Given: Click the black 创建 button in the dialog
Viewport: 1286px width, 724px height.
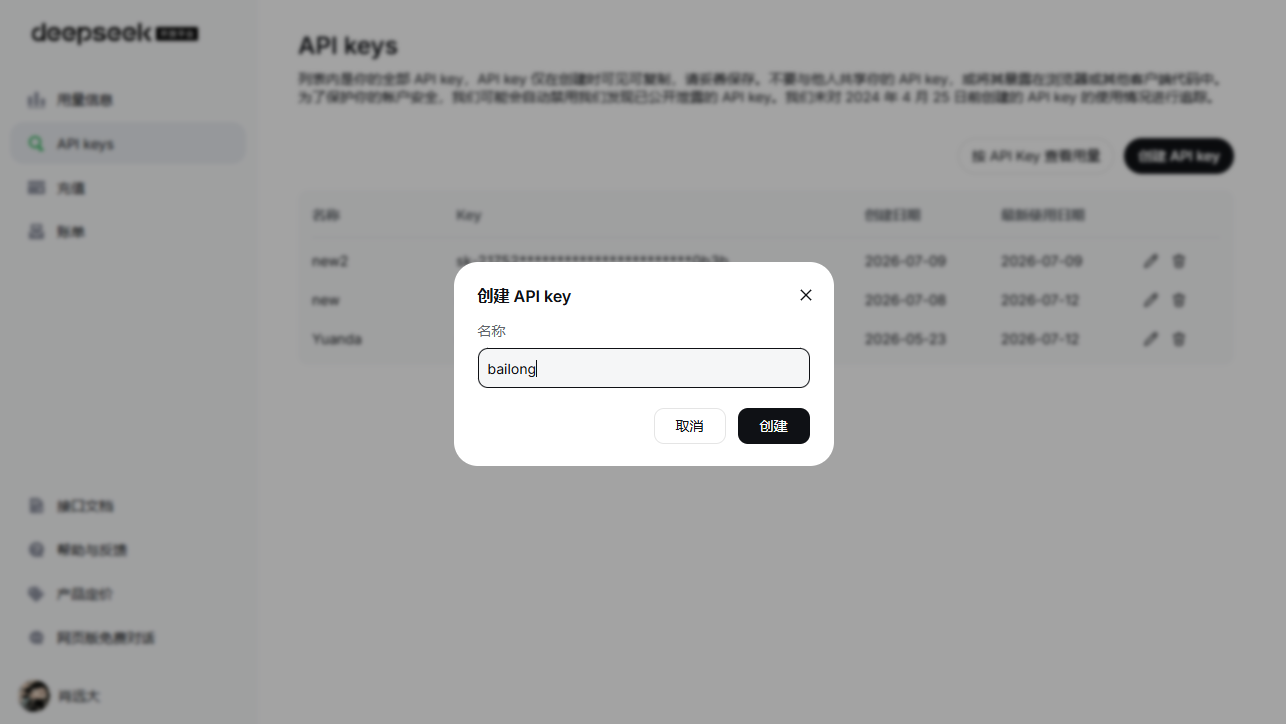Looking at the screenshot, I should 774,426.
